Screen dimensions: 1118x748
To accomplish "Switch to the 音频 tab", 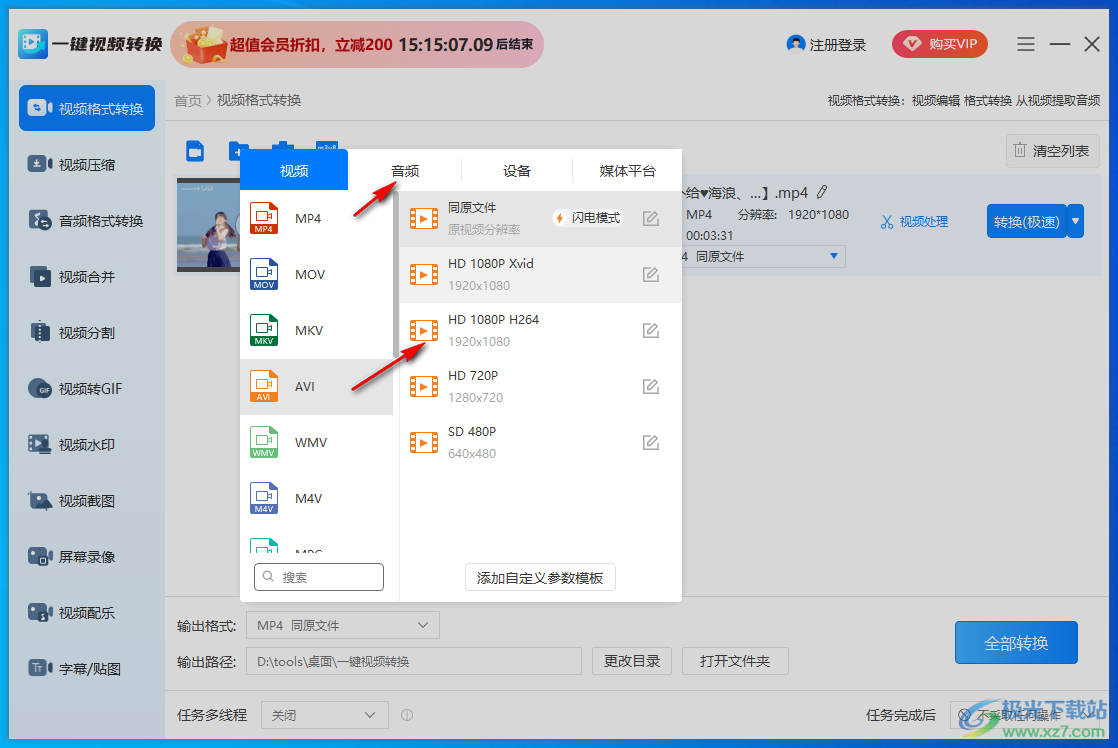I will pyautogui.click(x=405, y=171).
